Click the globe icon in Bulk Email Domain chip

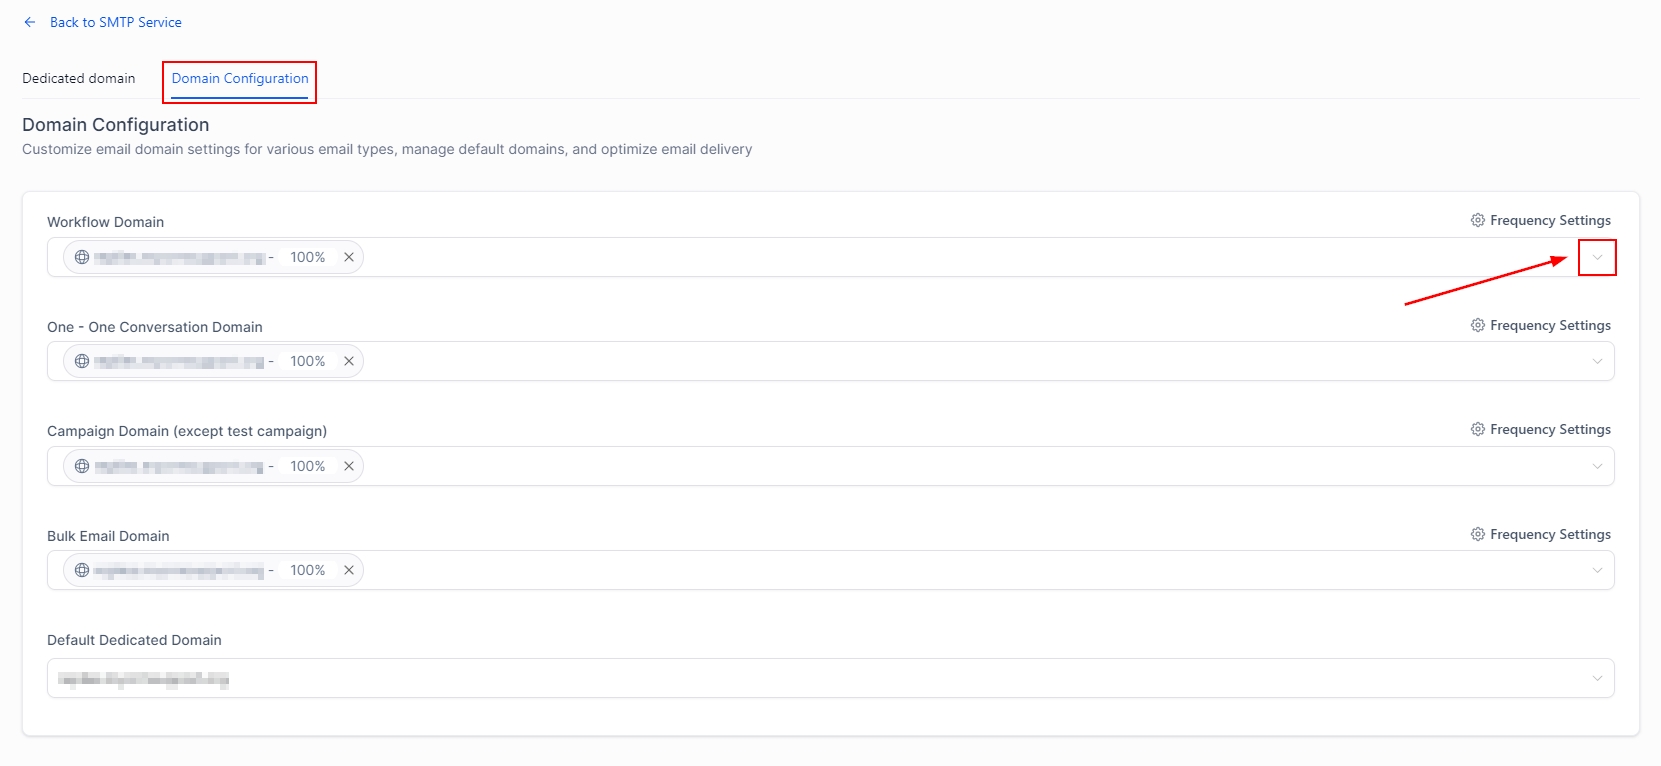click(x=82, y=570)
